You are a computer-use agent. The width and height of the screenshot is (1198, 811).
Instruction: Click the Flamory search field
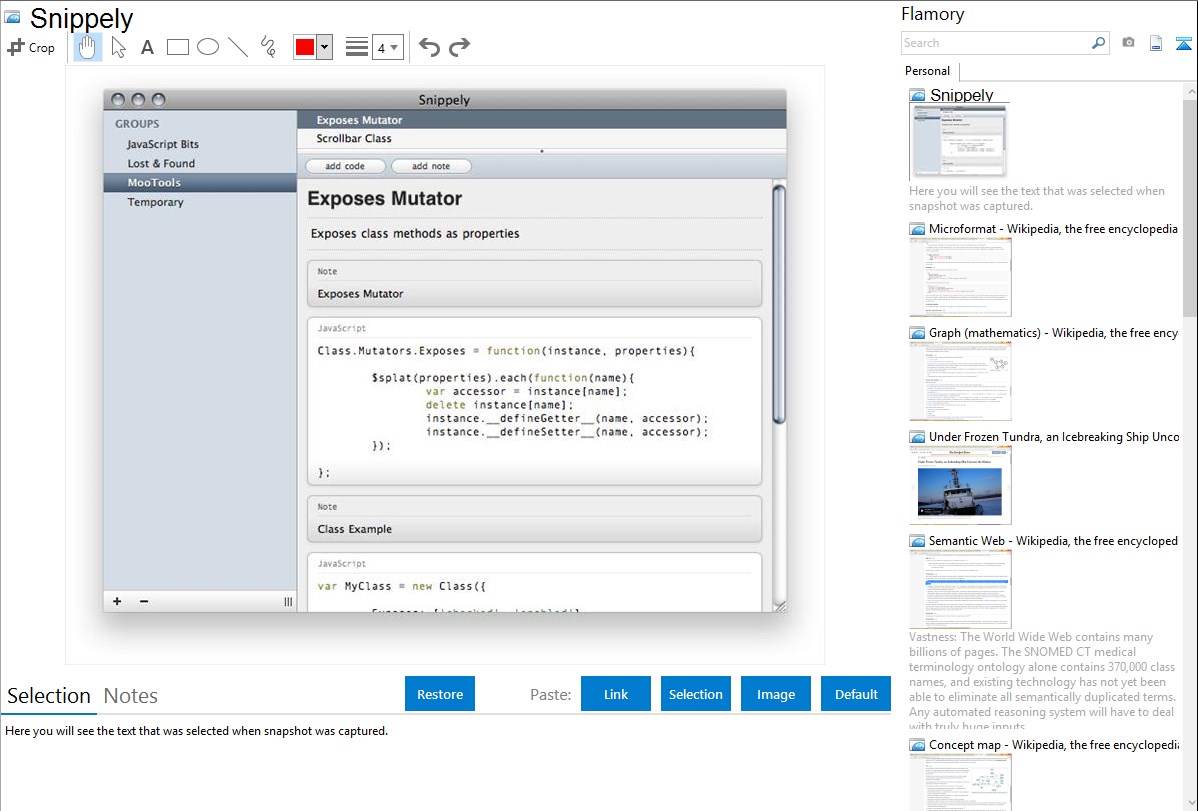point(996,43)
